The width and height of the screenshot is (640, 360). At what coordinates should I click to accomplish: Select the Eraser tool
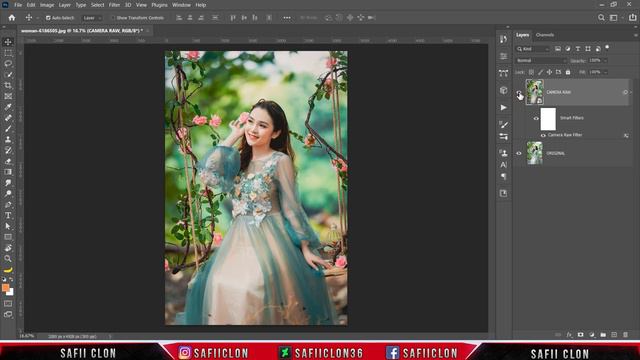click(8, 161)
